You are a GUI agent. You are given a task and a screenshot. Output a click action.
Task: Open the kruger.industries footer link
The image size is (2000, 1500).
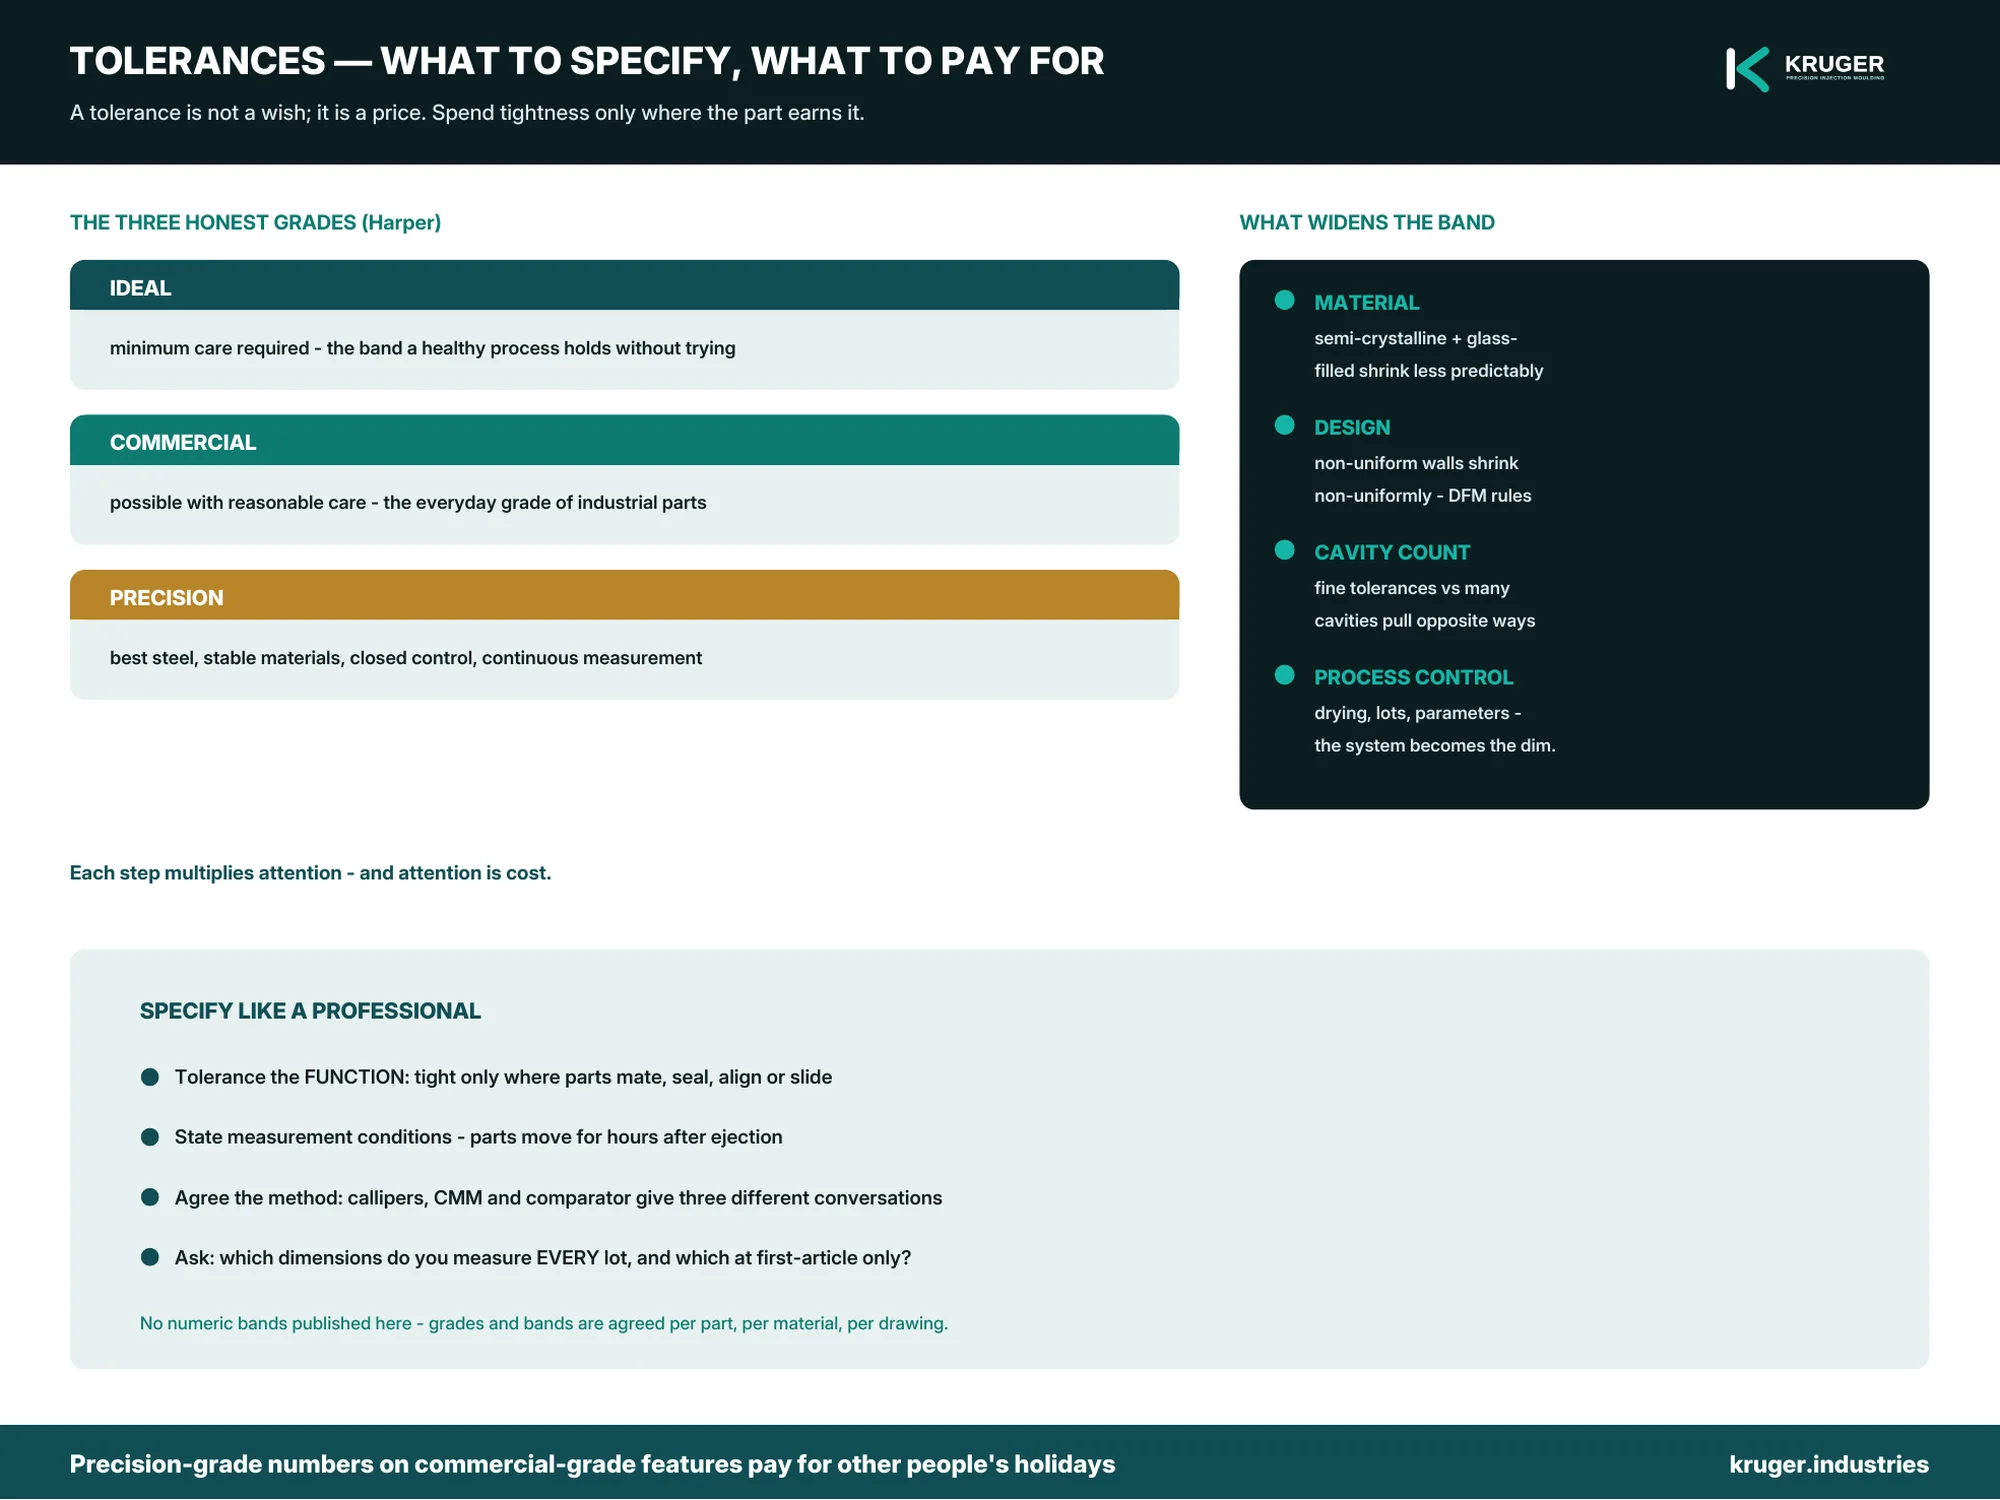click(x=1828, y=1464)
